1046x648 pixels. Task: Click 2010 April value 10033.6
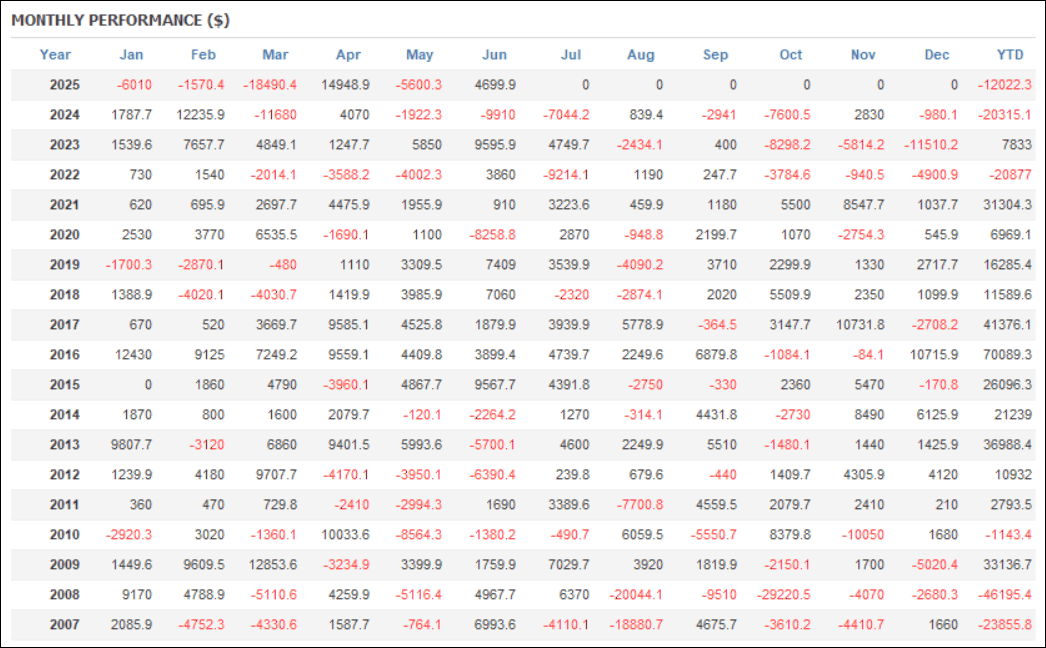(345, 535)
